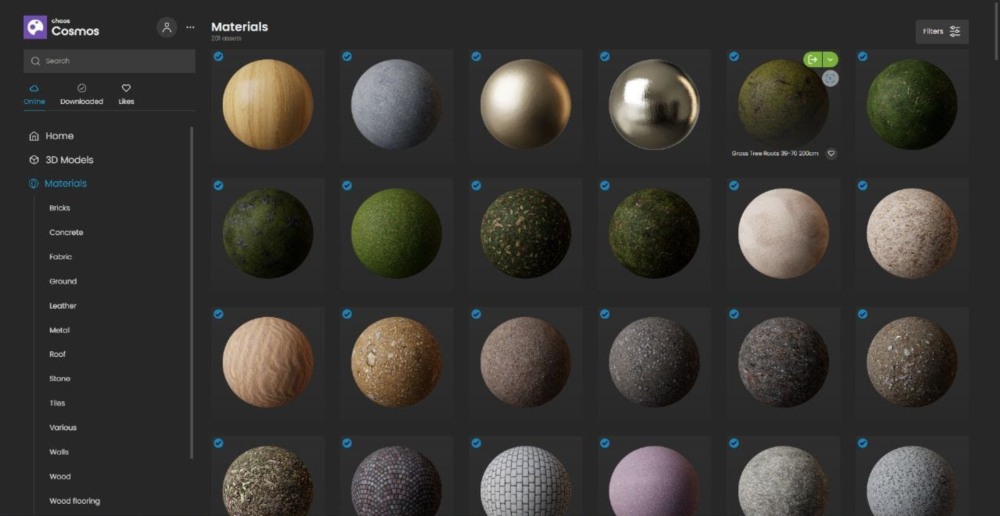
Task: Select the dry straw grass sphere
Action: pyautogui.click(x=268, y=481)
